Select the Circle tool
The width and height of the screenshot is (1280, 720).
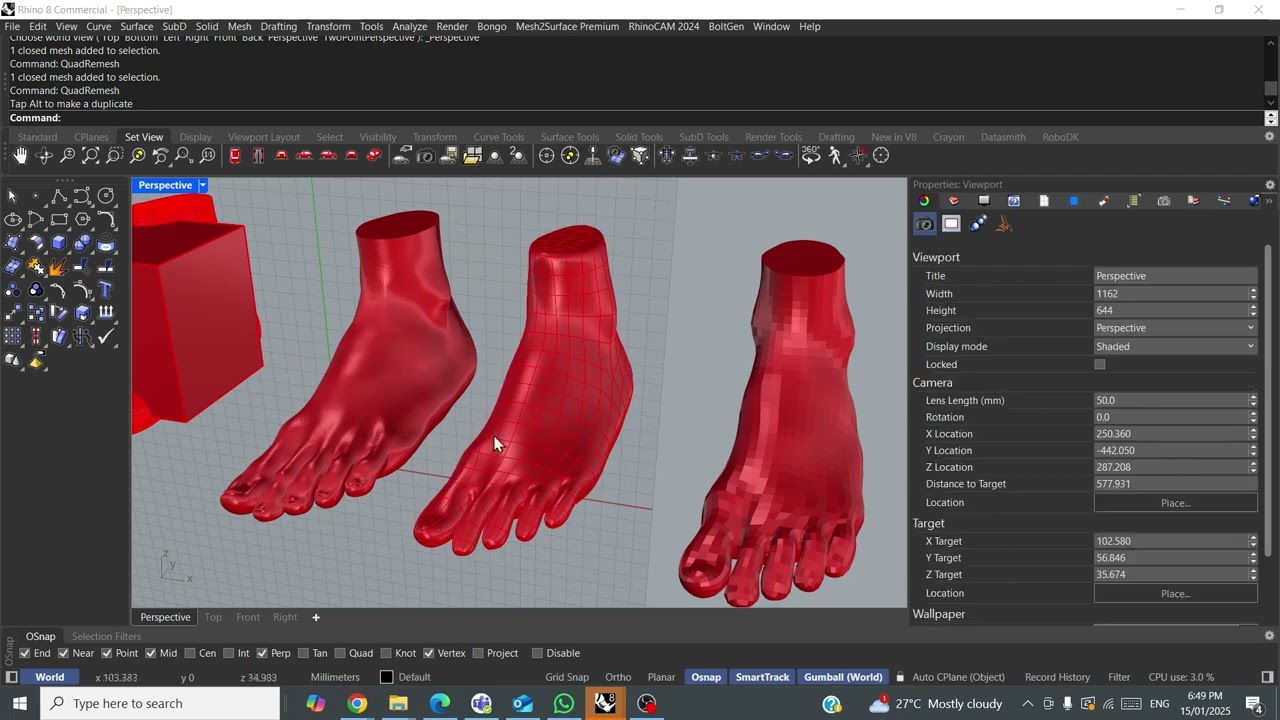(x=107, y=196)
